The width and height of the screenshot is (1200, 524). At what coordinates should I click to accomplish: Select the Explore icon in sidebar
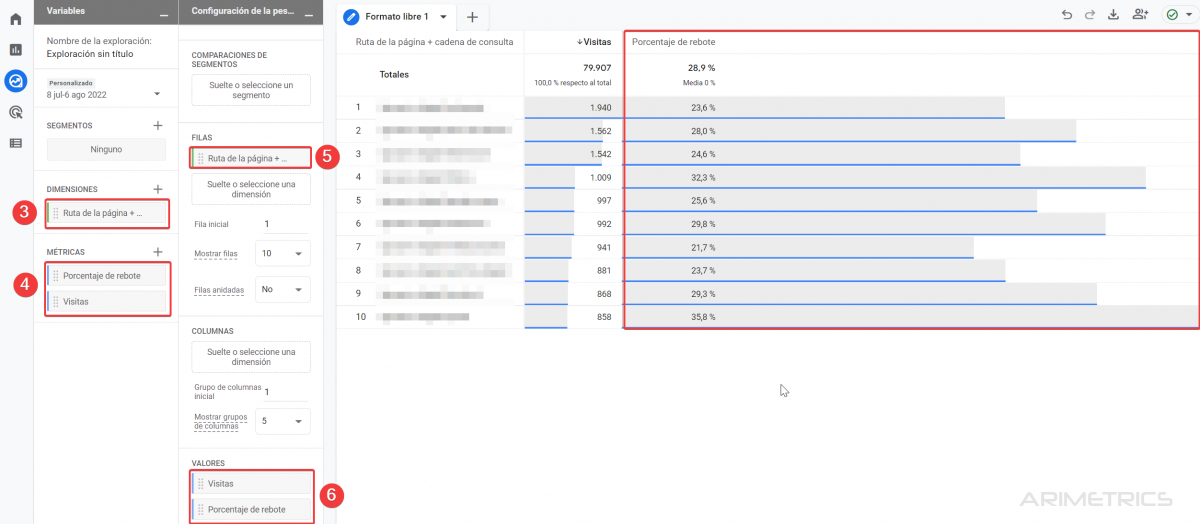pyautogui.click(x=15, y=81)
